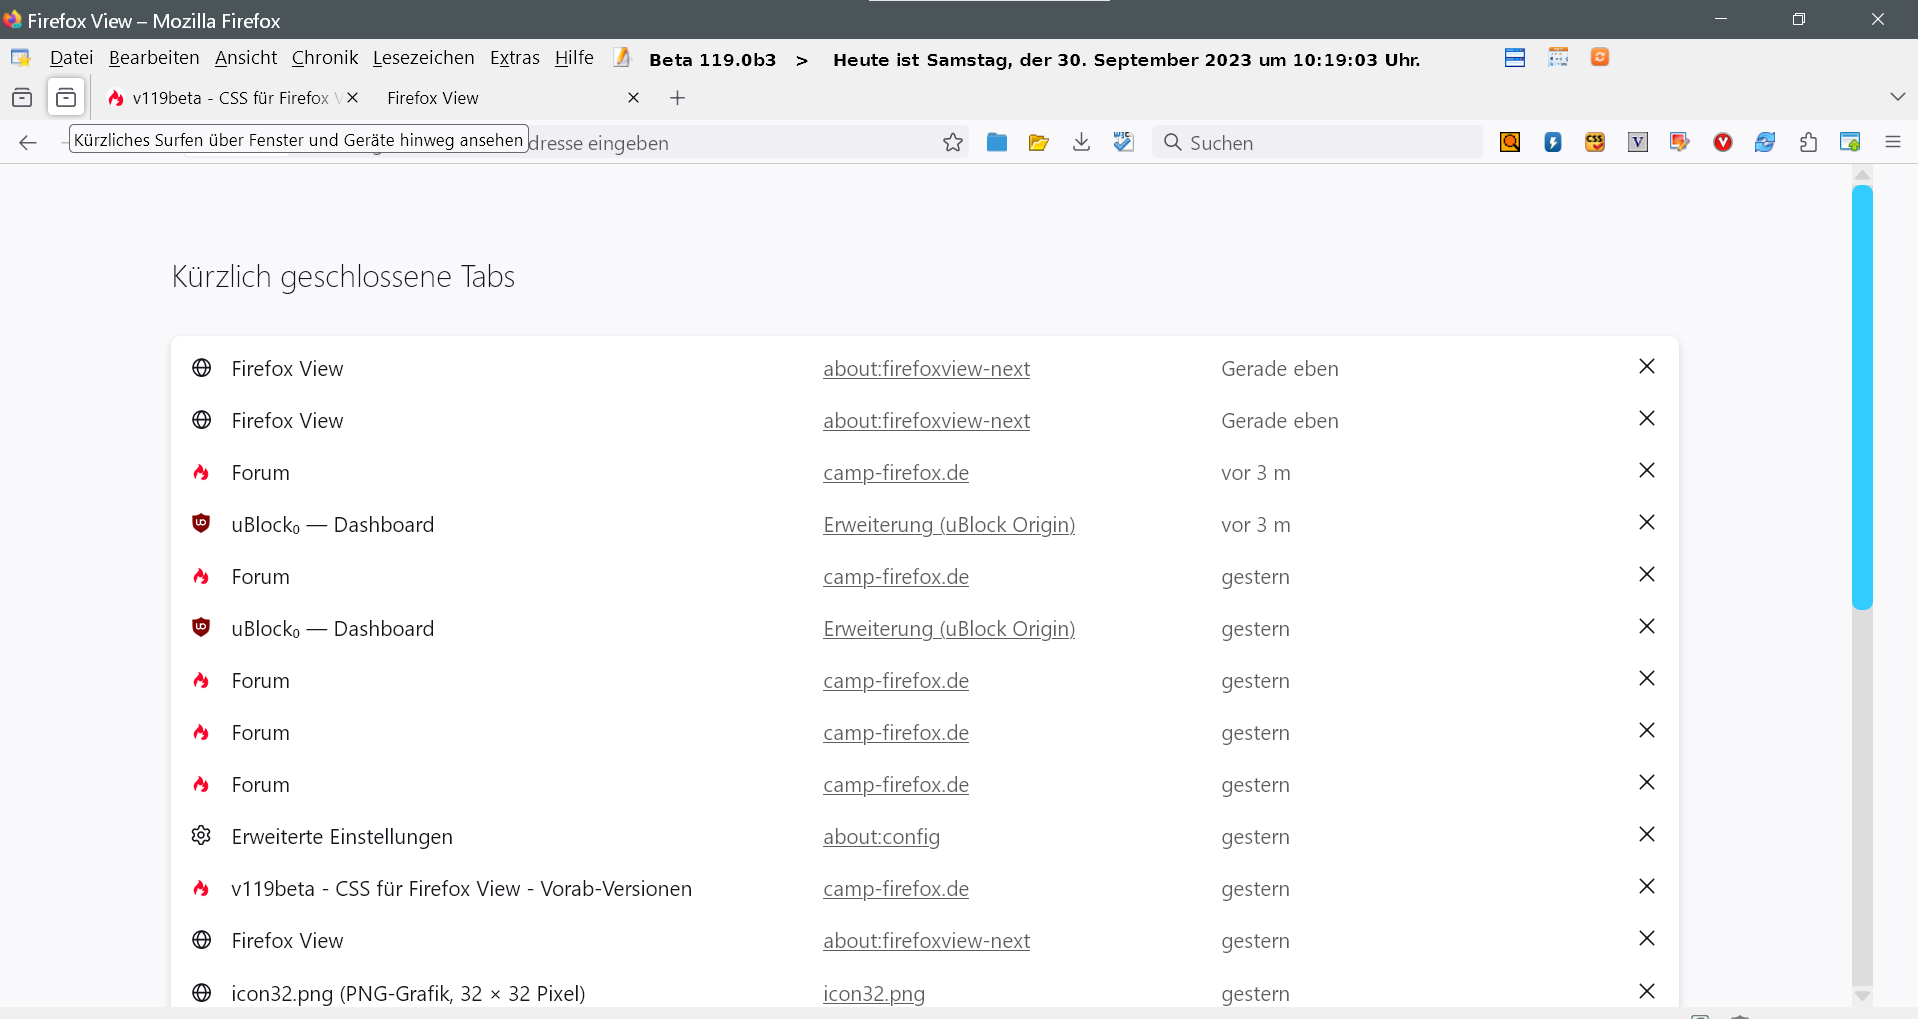Open the Hilfe menu
This screenshot has width=1918, height=1019.
pos(574,58)
